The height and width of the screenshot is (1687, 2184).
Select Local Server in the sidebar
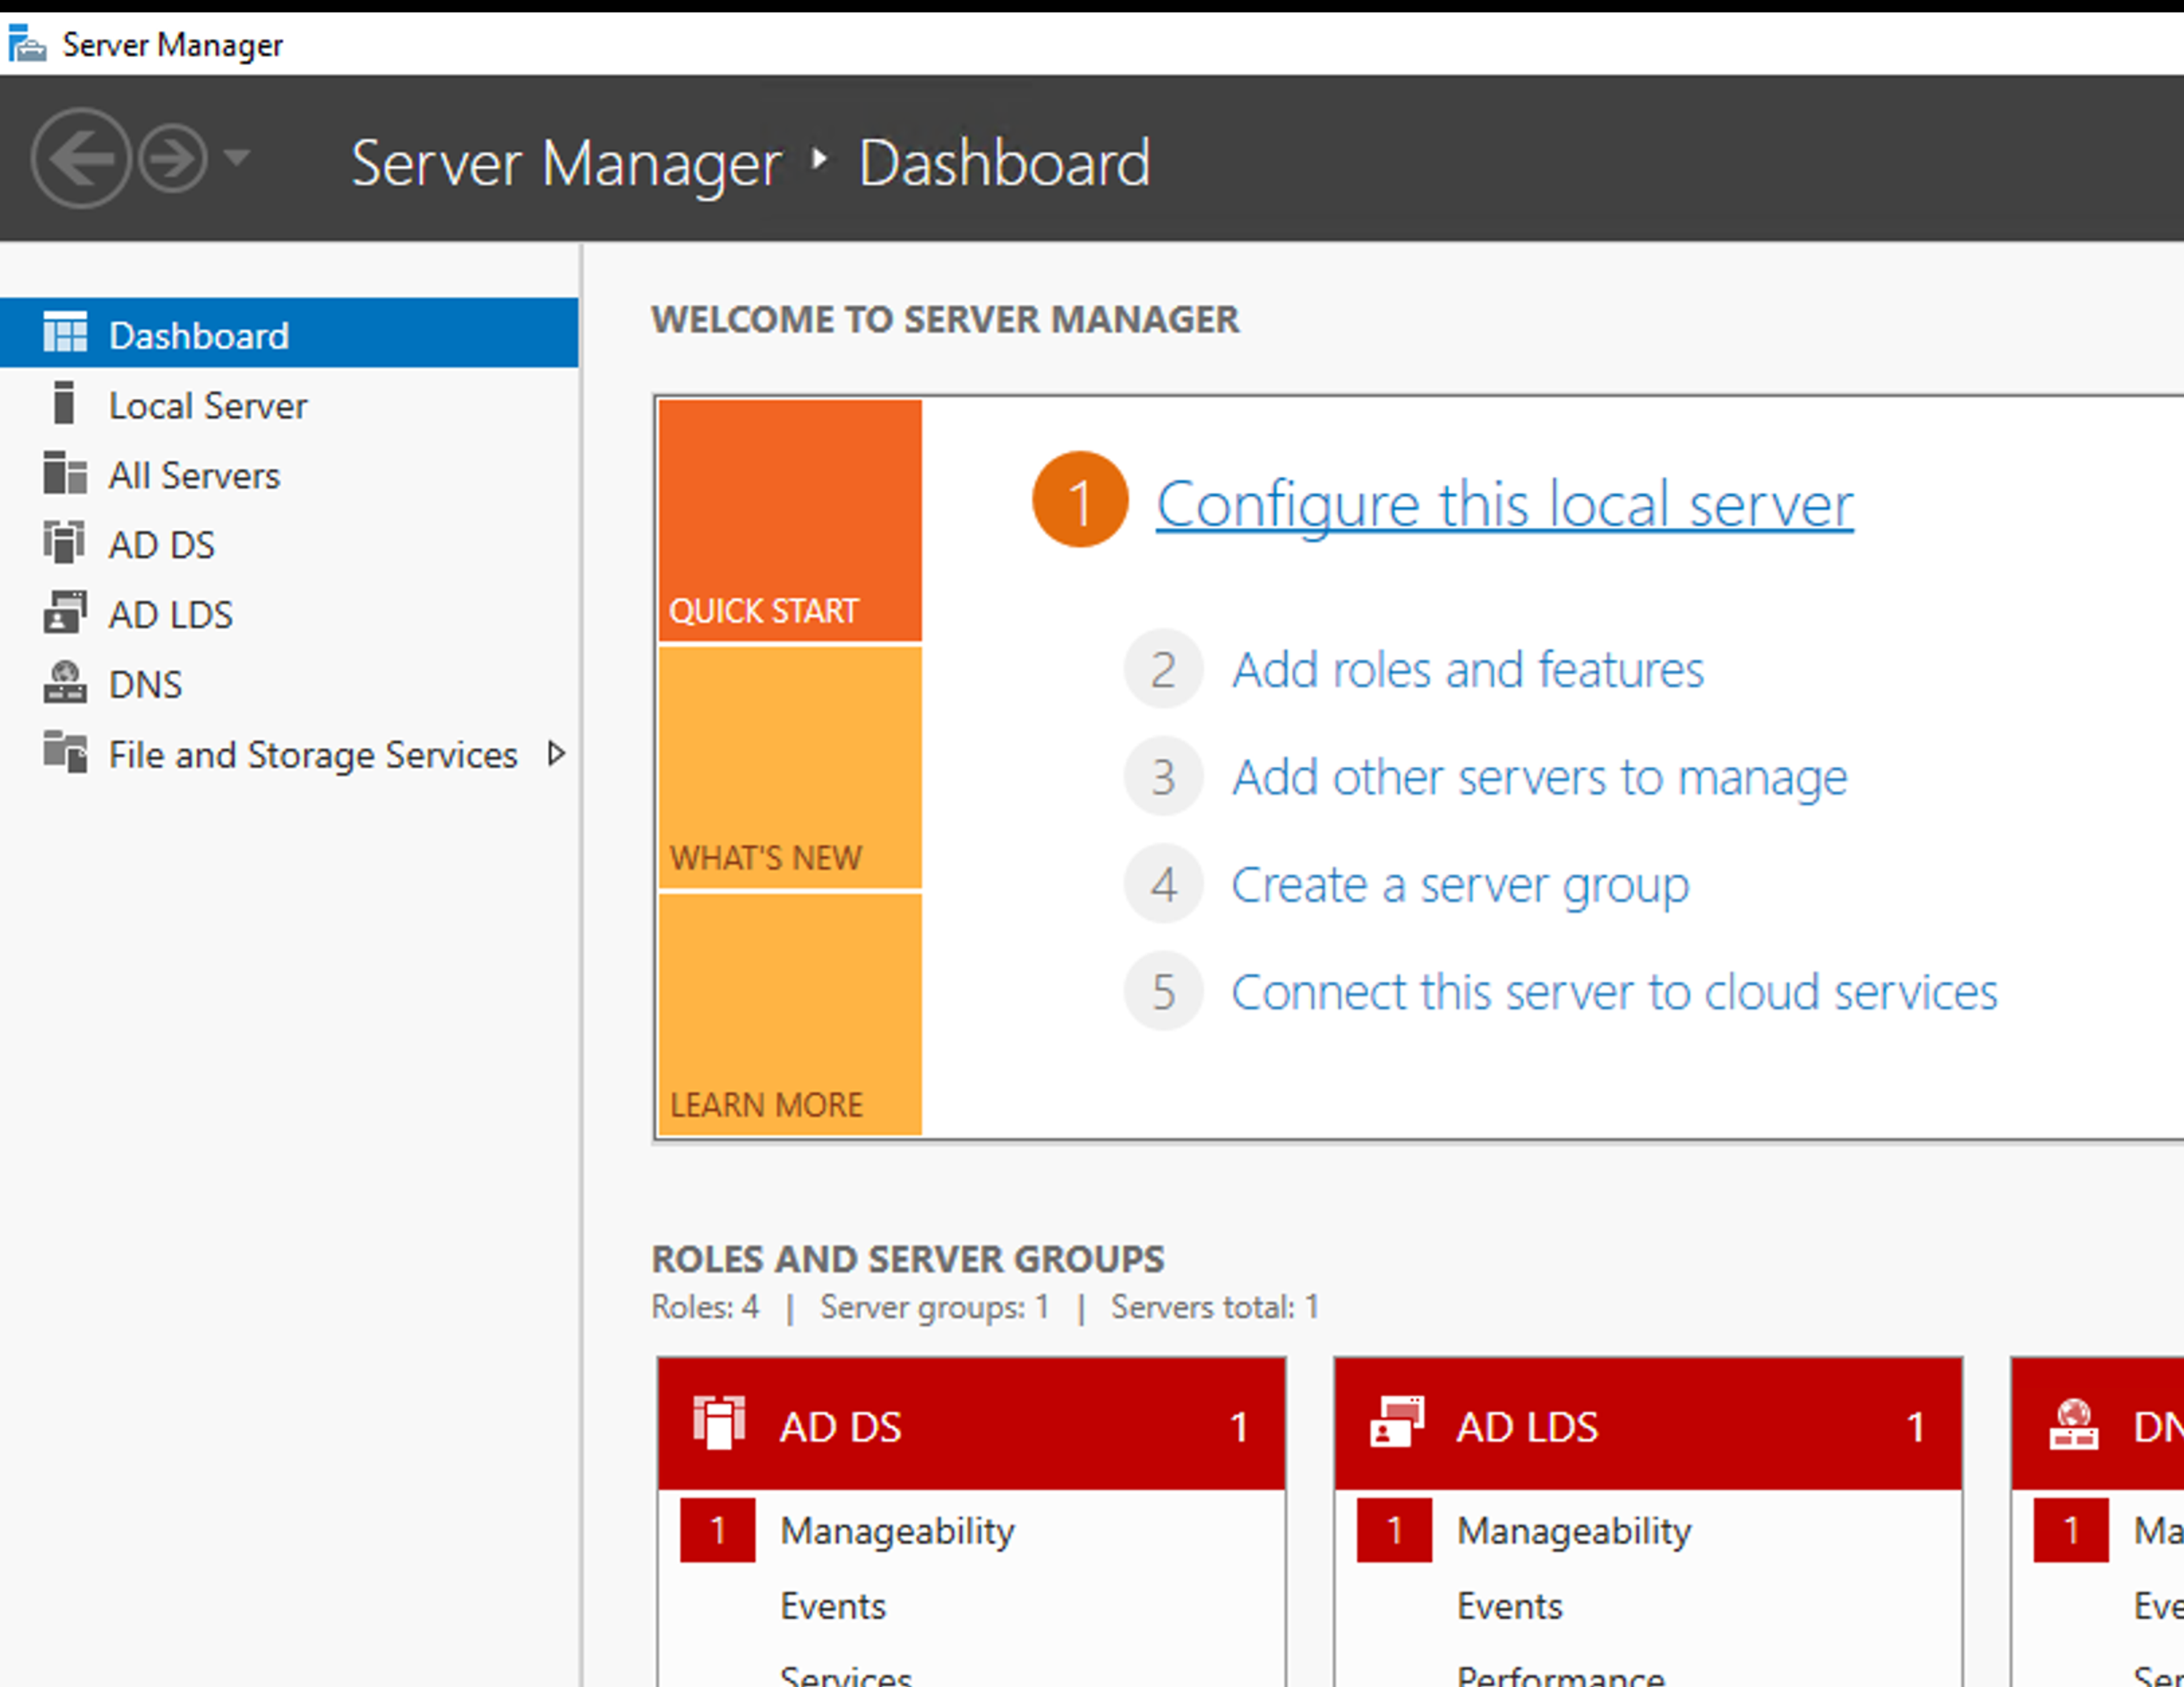(x=207, y=406)
